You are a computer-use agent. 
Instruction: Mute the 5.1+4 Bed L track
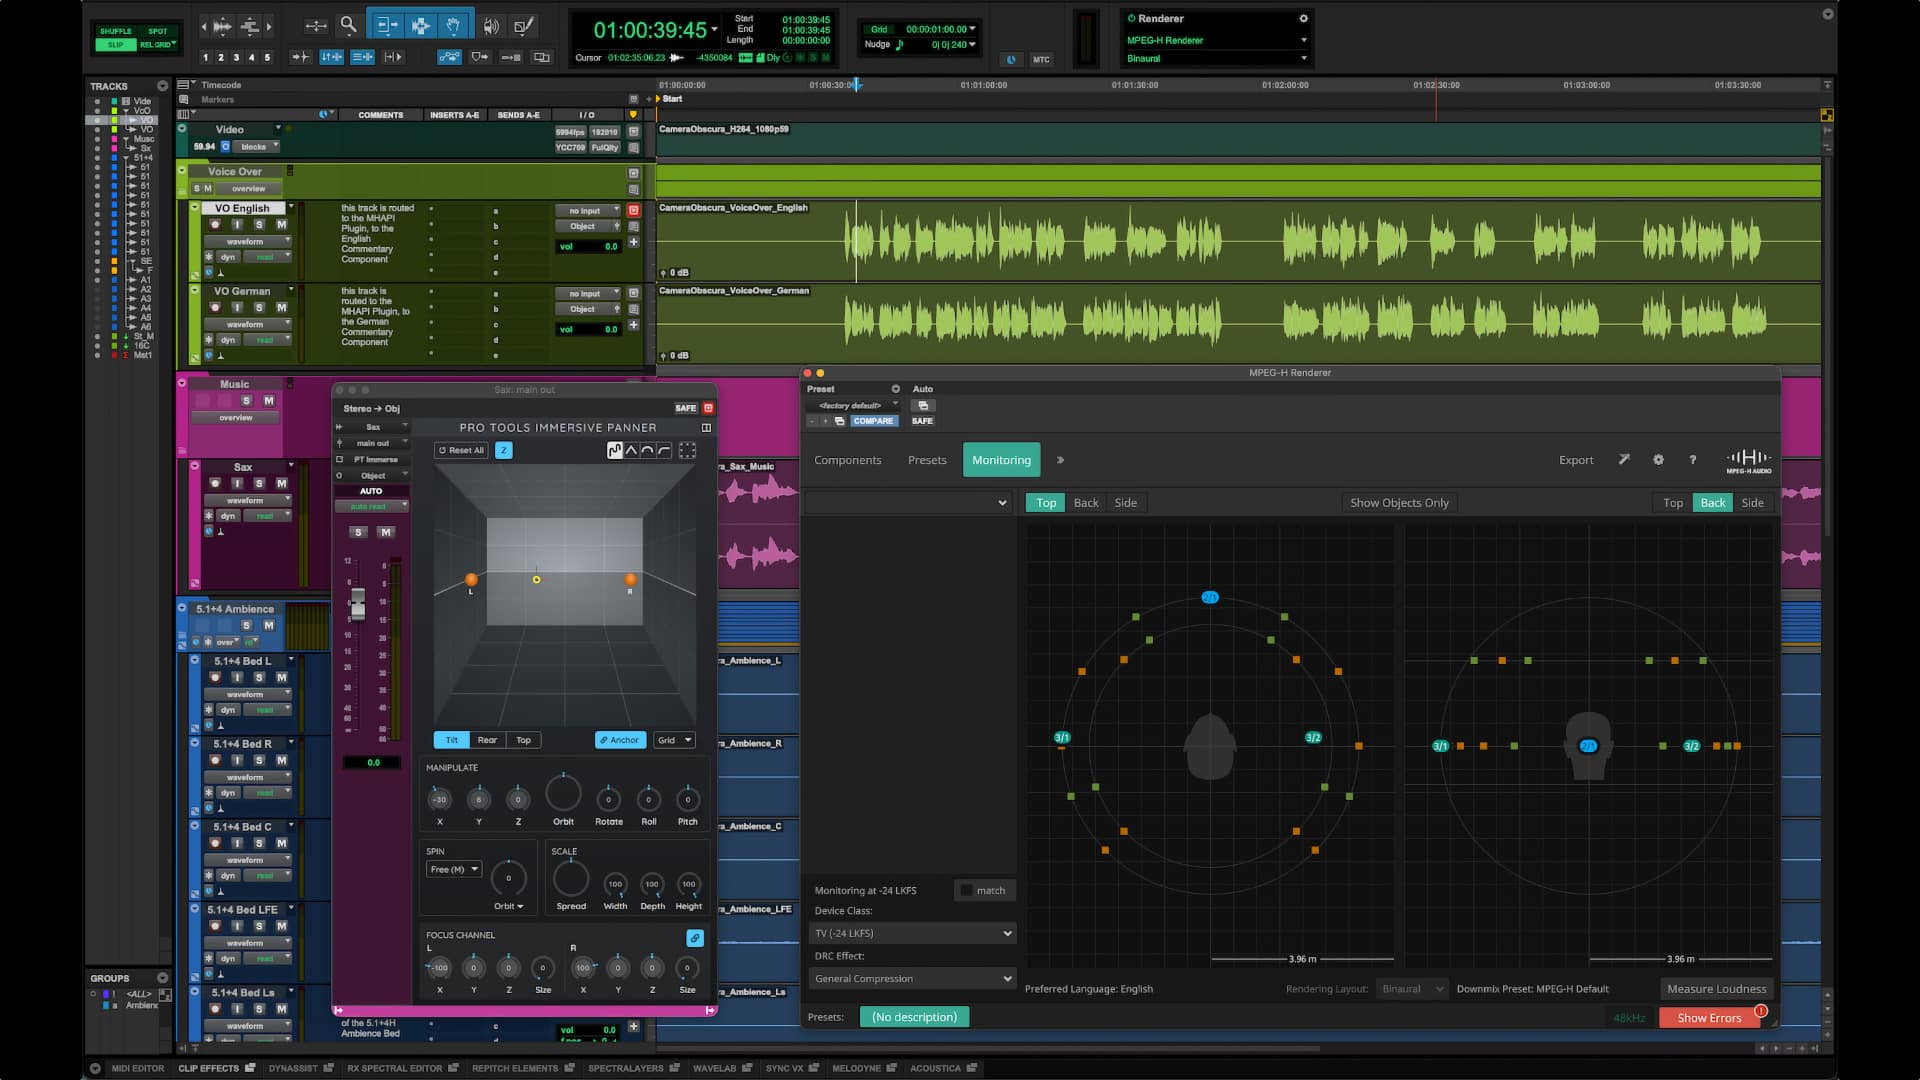[281, 677]
